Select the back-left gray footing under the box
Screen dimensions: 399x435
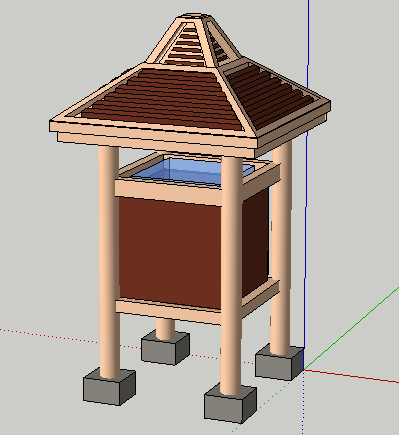point(165,348)
